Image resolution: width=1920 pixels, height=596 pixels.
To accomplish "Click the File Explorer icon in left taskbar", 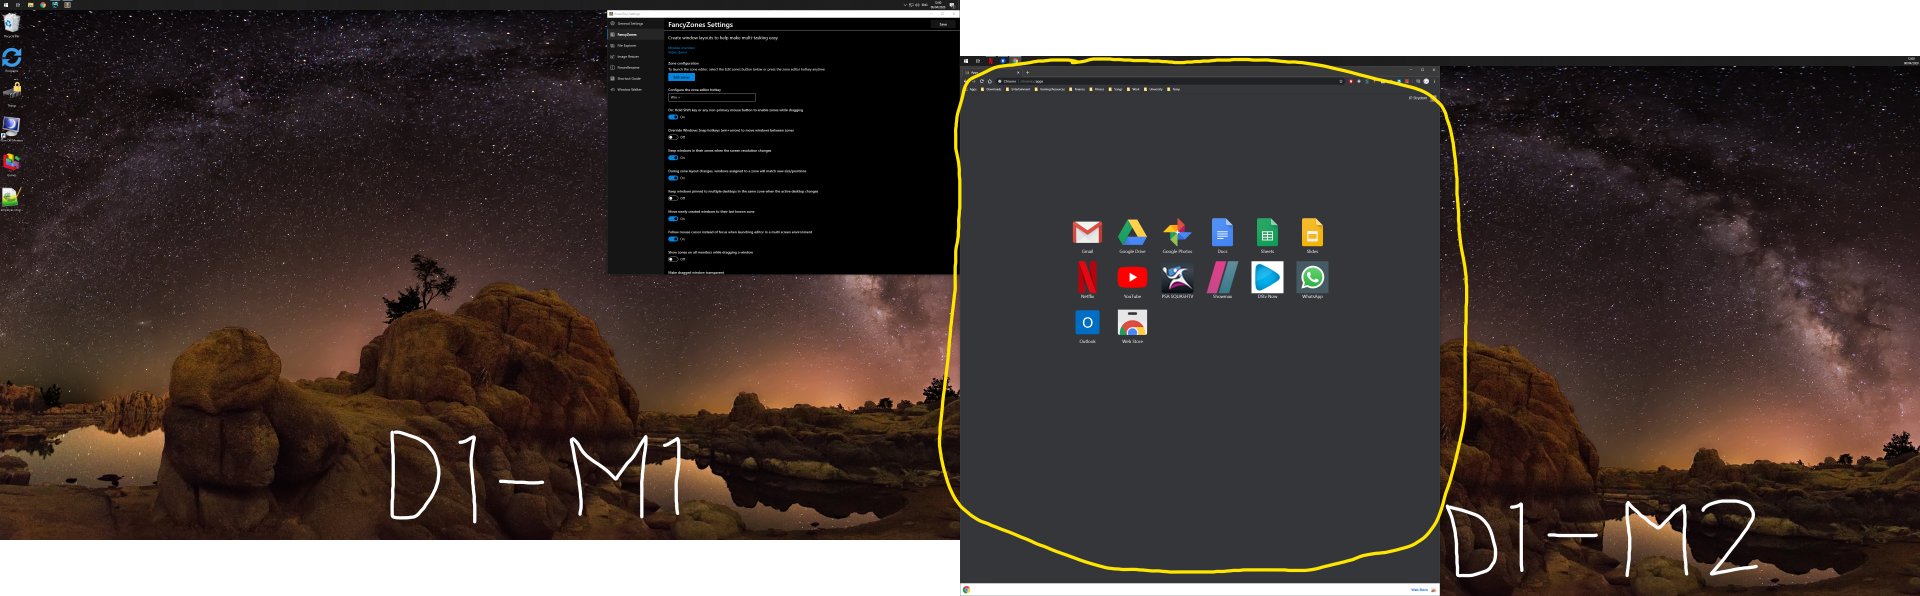I will 31,5.
